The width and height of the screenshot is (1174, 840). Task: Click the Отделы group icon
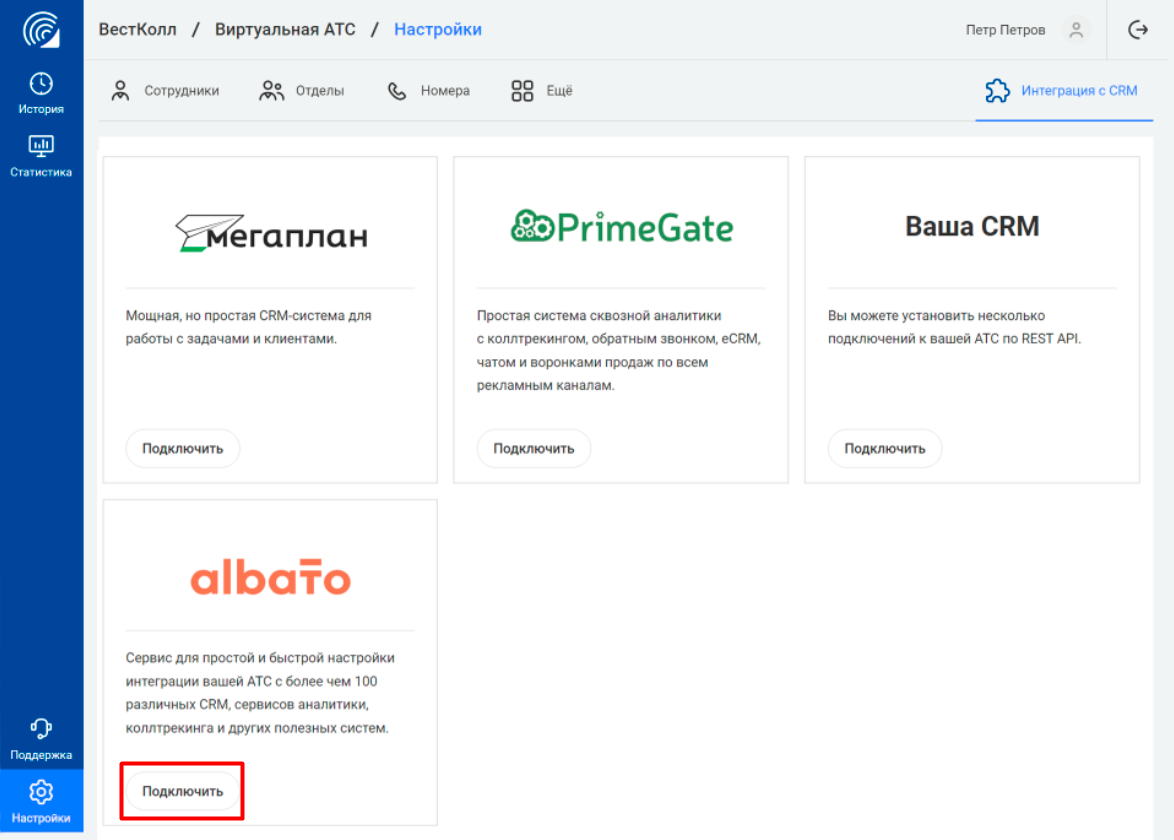tap(272, 91)
